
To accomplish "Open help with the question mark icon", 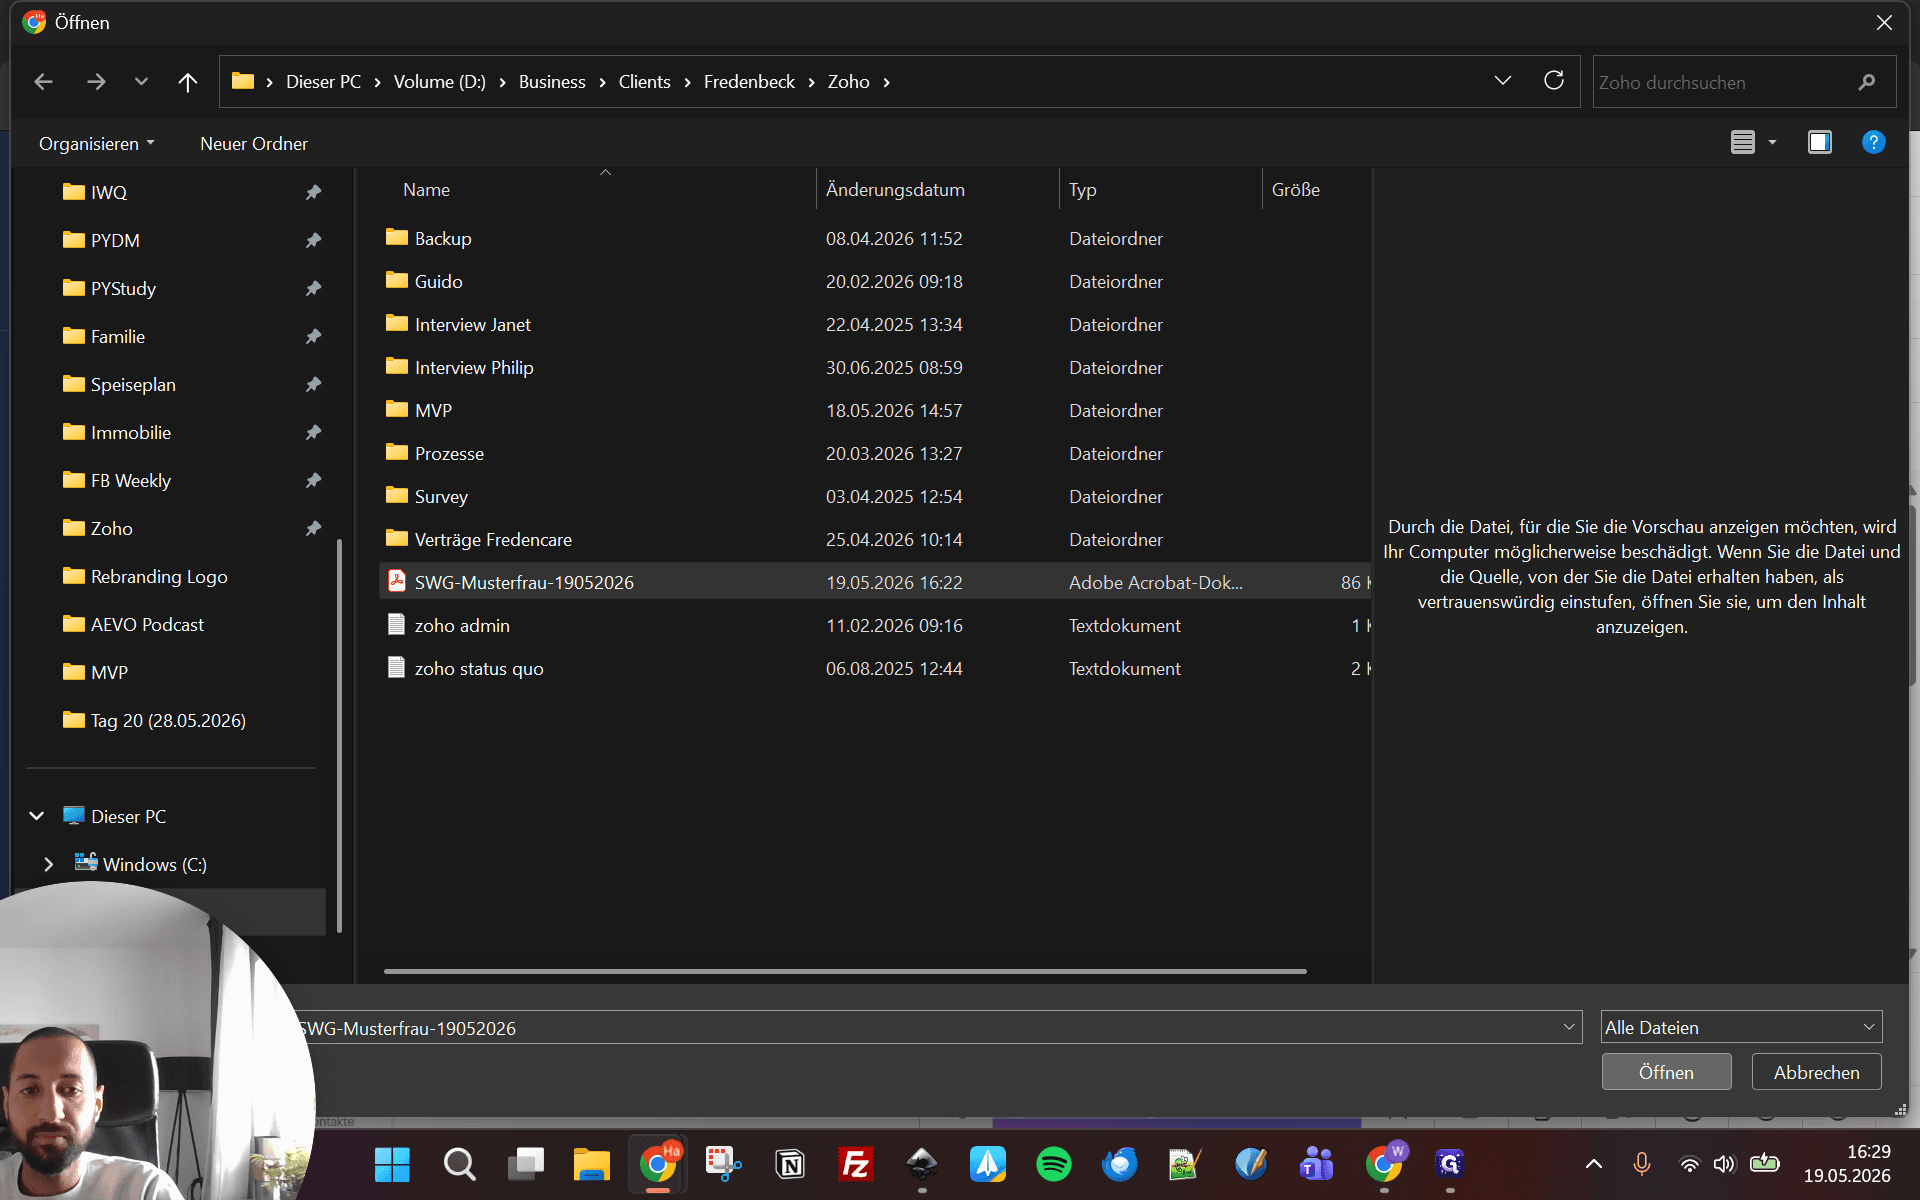I will click(x=1873, y=142).
